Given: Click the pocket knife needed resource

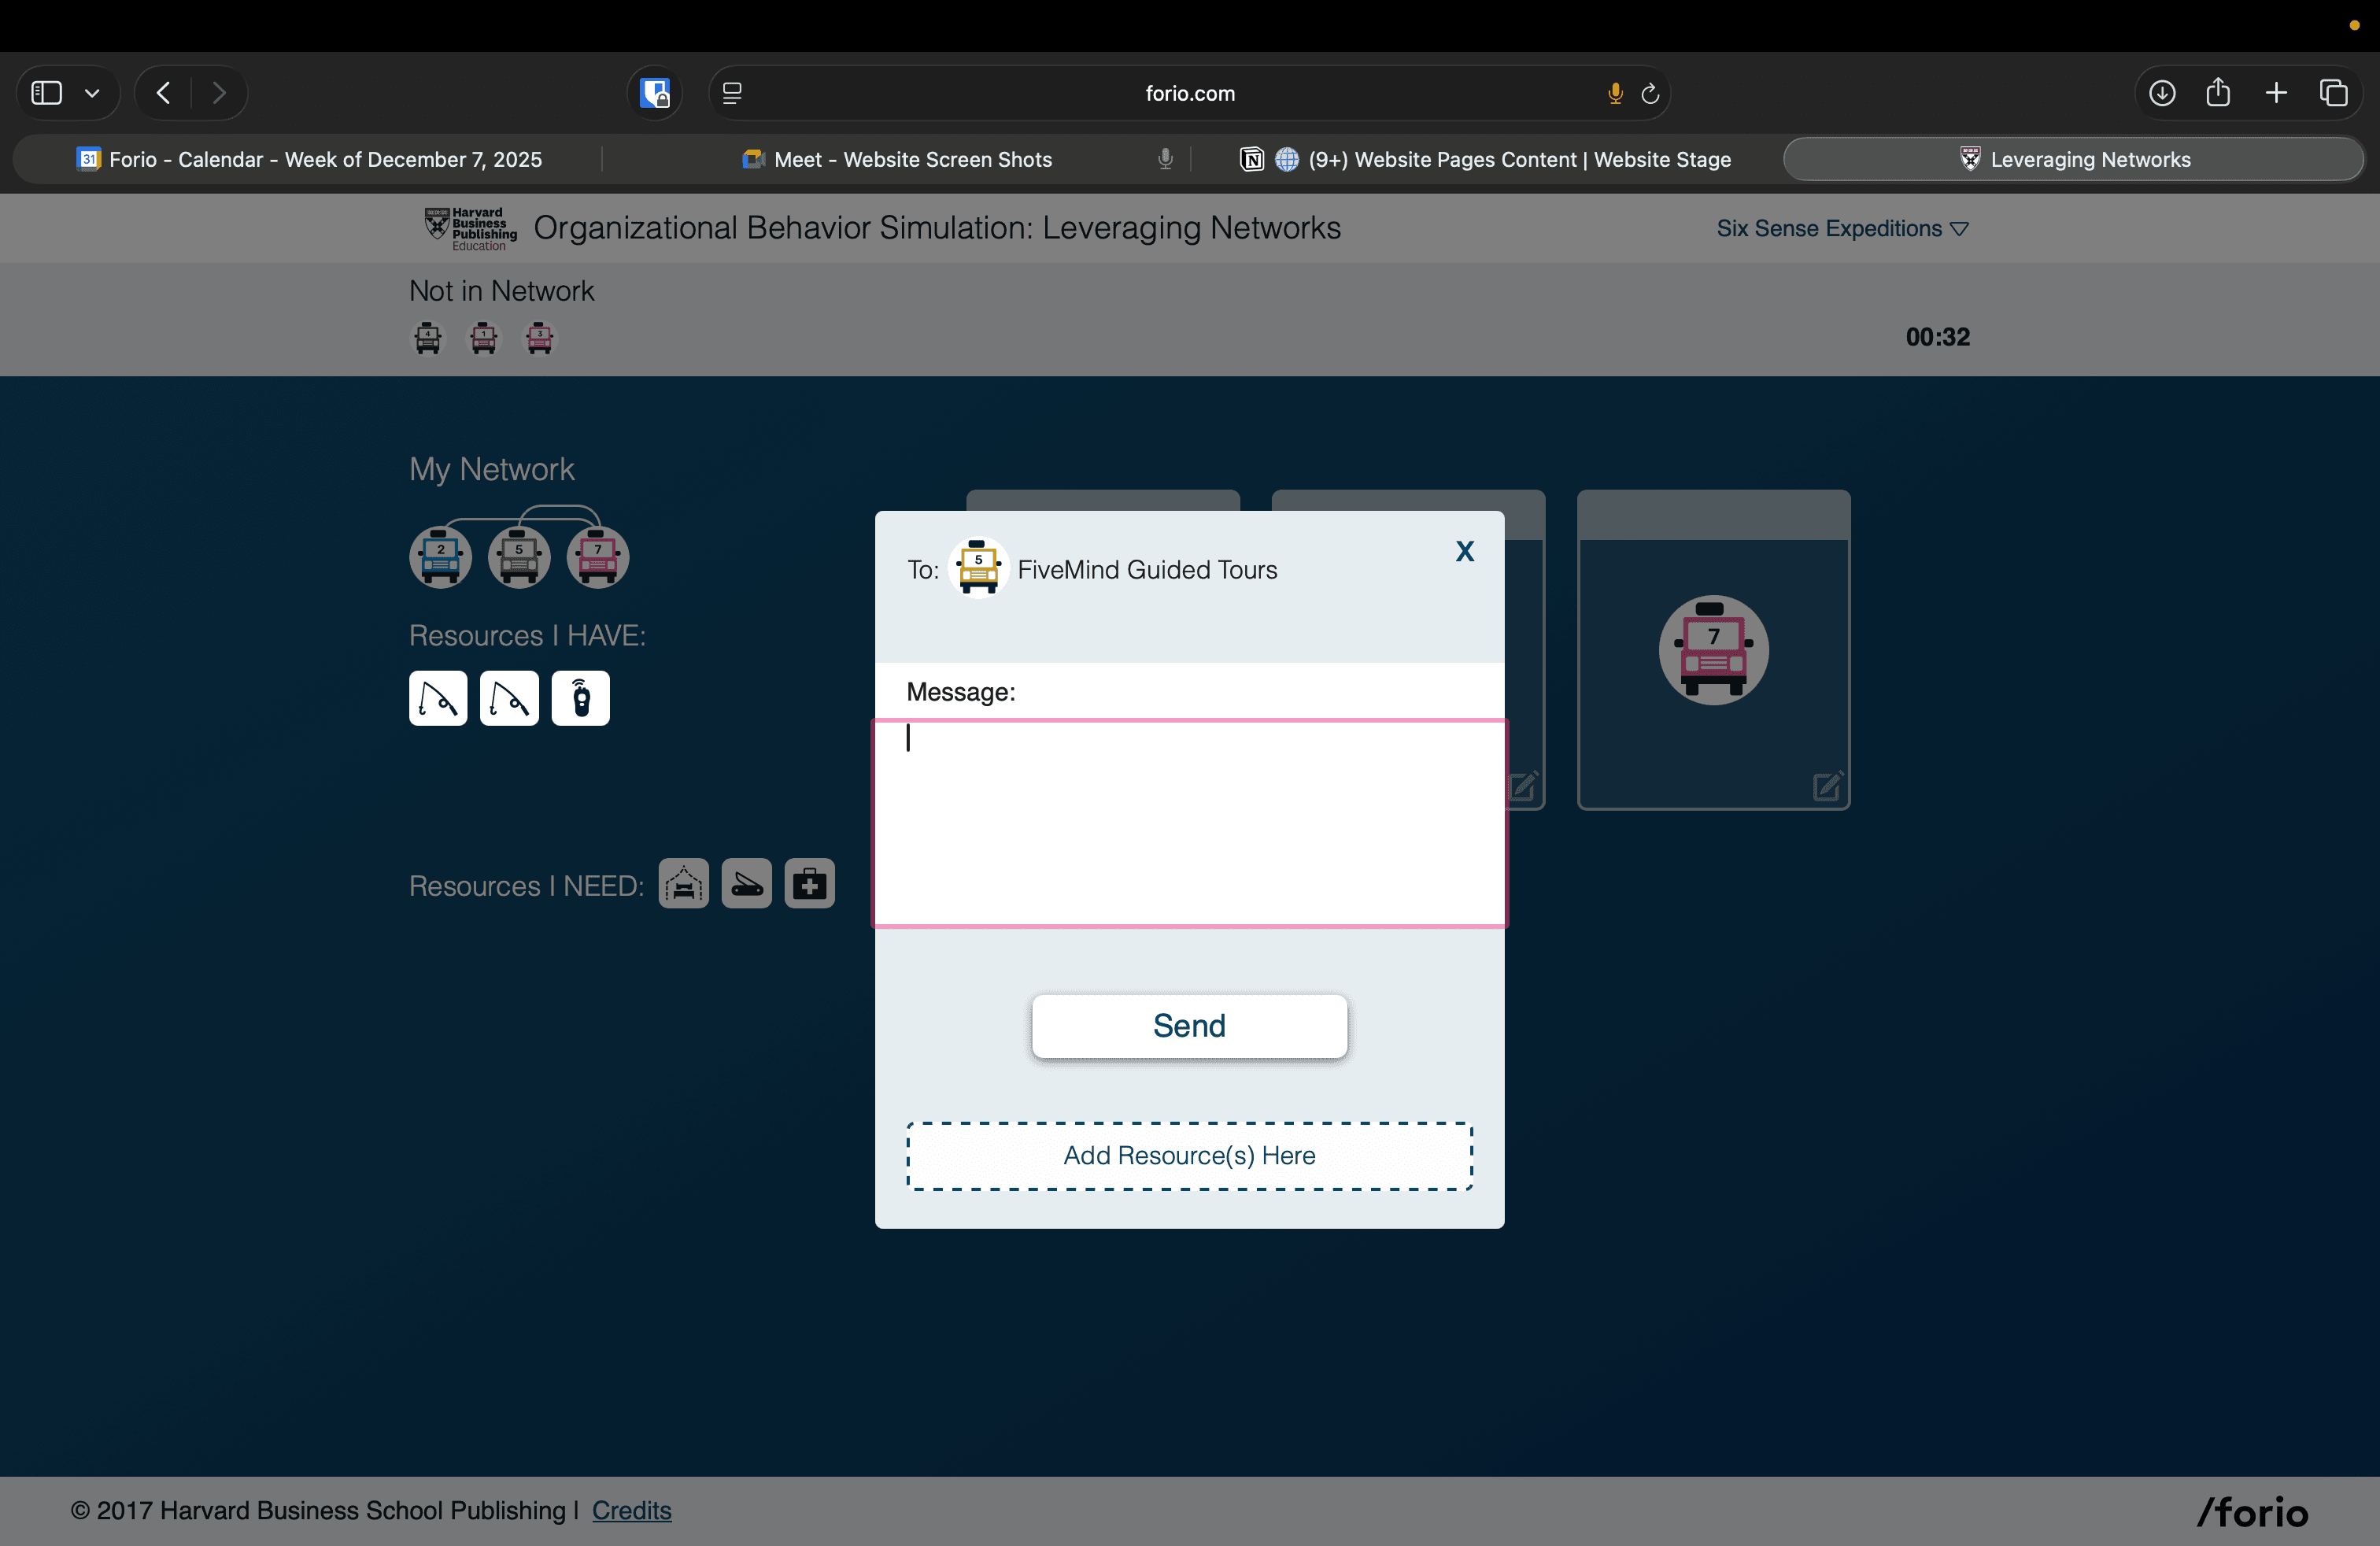Looking at the screenshot, I should pyautogui.click(x=746, y=884).
